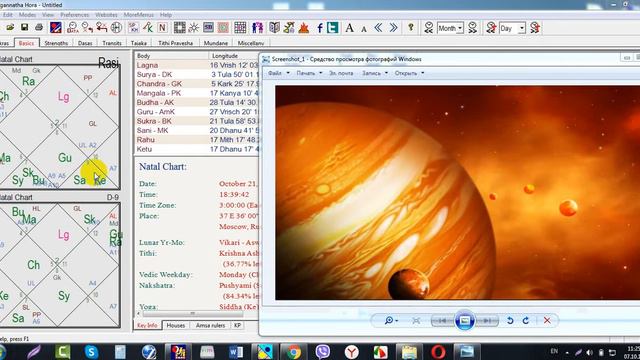
Task: Open the Modes menu
Action: [x=27, y=15]
